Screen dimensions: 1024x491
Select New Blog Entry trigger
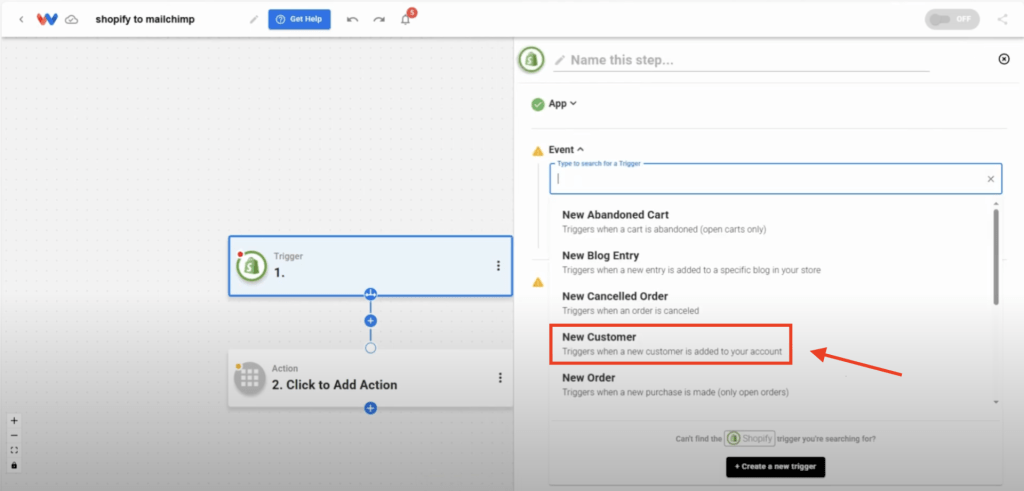[x=771, y=262]
